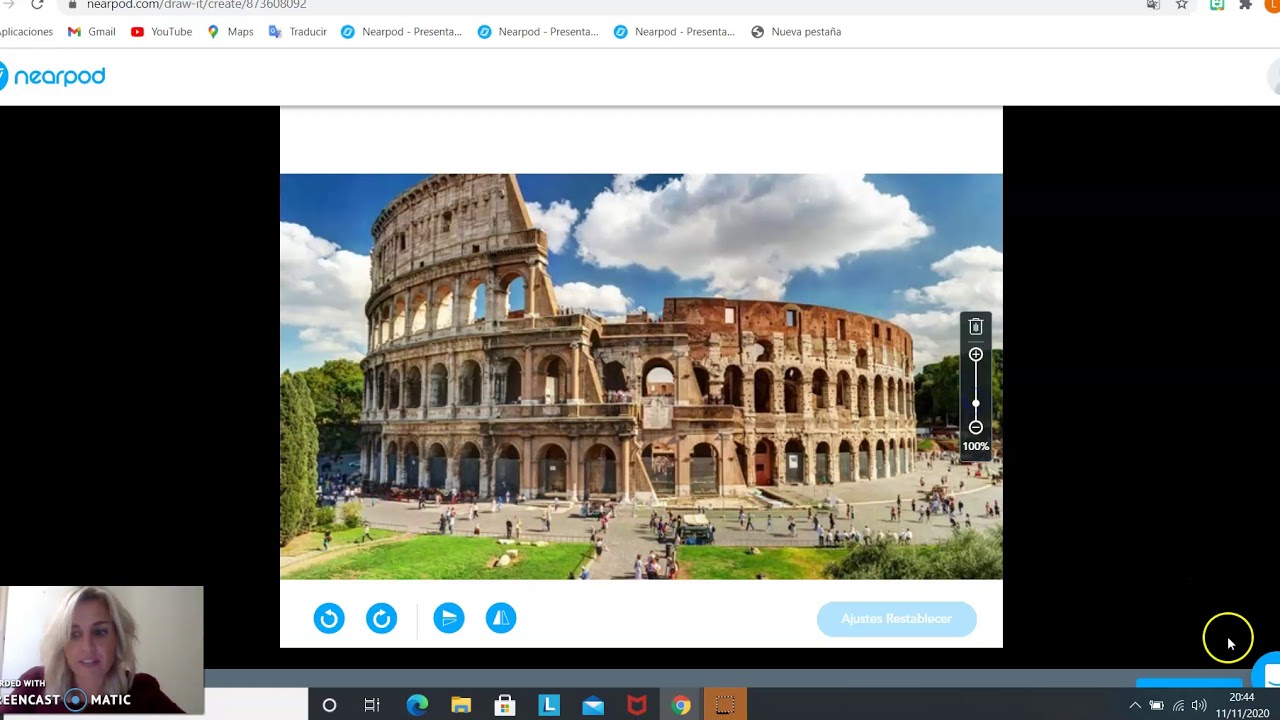The width and height of the screenshot is (1280, 720).
Task: Open screen recorder app on taskbar
Action: (x=725, y=705)
